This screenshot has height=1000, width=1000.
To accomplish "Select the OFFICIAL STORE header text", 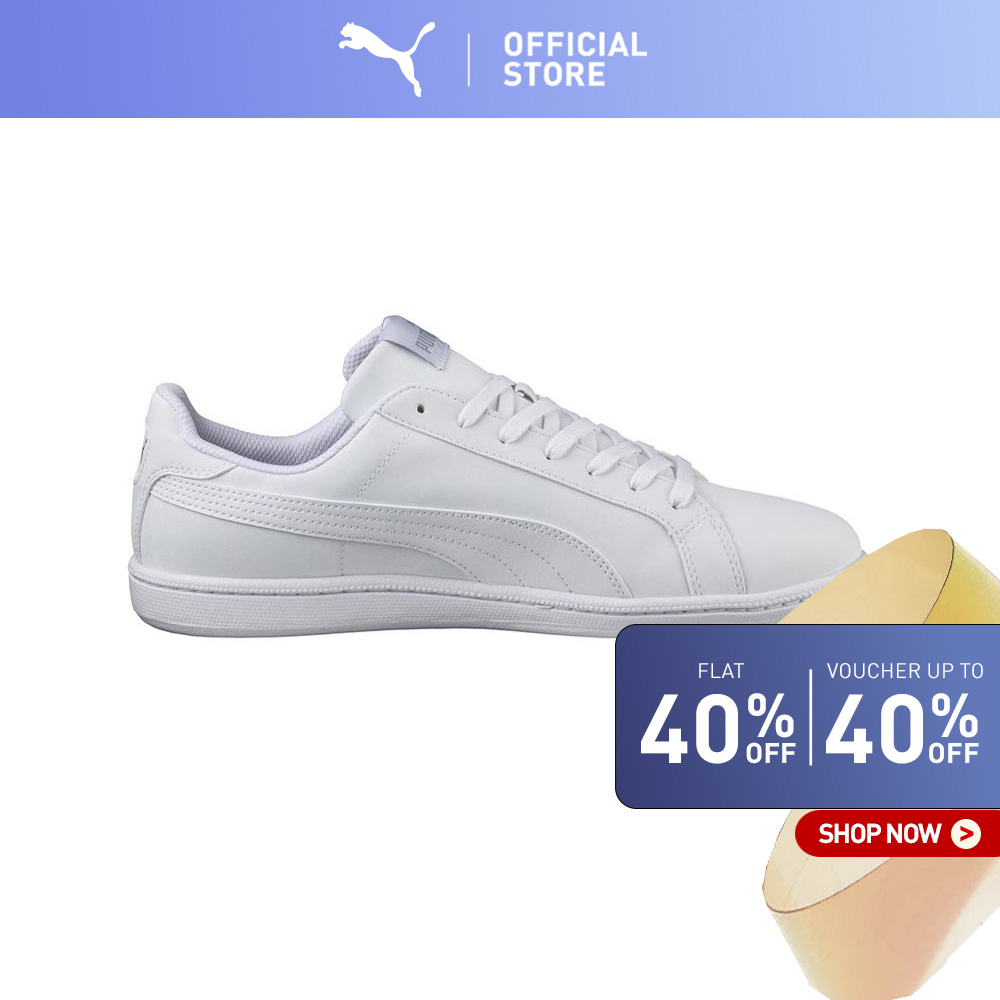I will coord(575,59).
